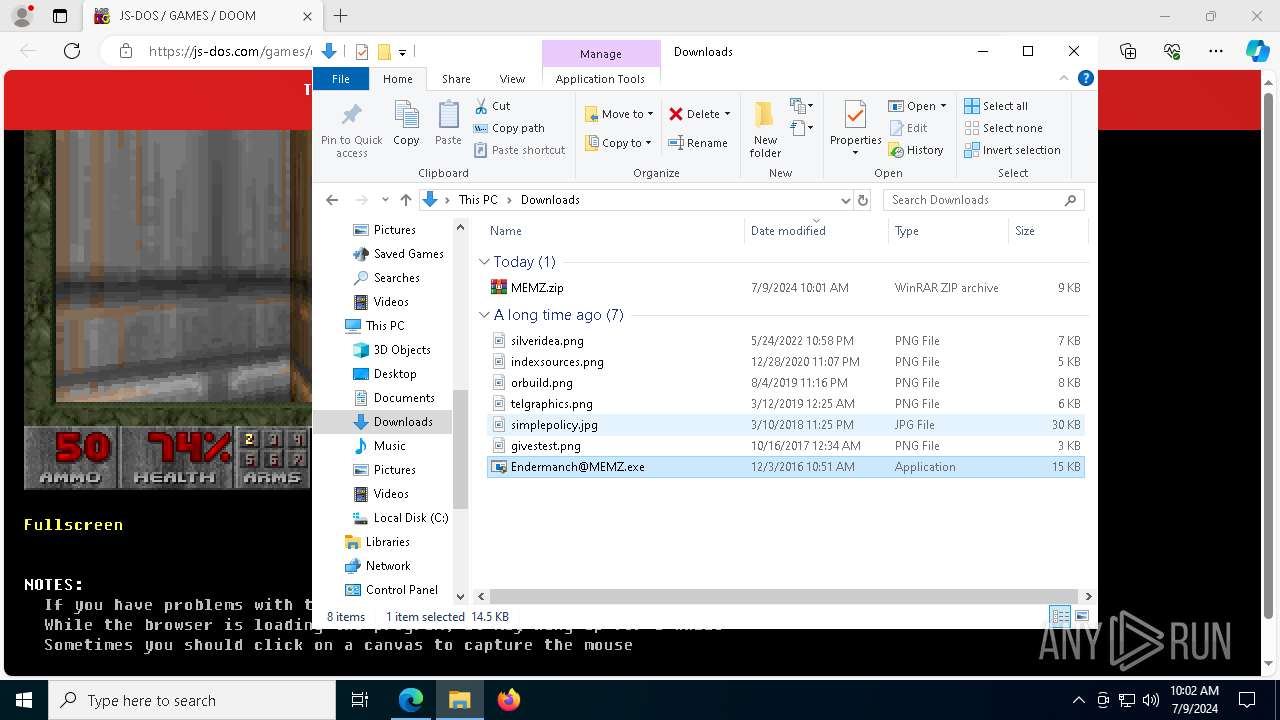
Task: Click Paste shortcut in Clipboard group
Action: coord(519,150)
